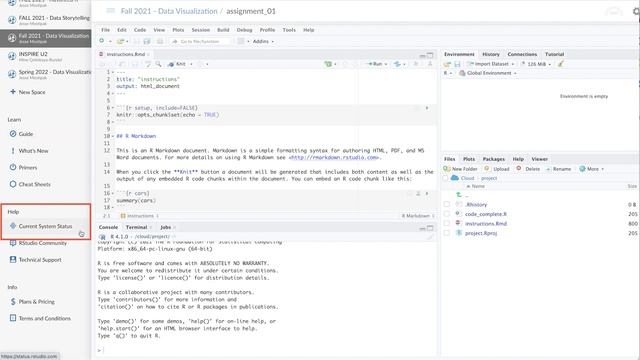This screenshot has width=640, height=360.
Task: Switch to the Viewer tab
Action: click(x=539, y=159)
